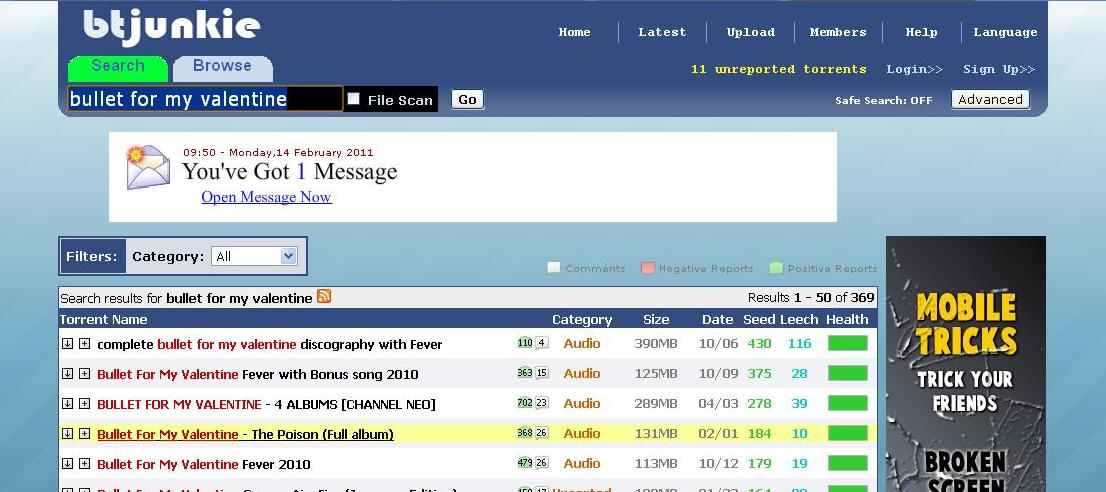Open comments badge 26 on Fever 2010 row

coord(542,463)
